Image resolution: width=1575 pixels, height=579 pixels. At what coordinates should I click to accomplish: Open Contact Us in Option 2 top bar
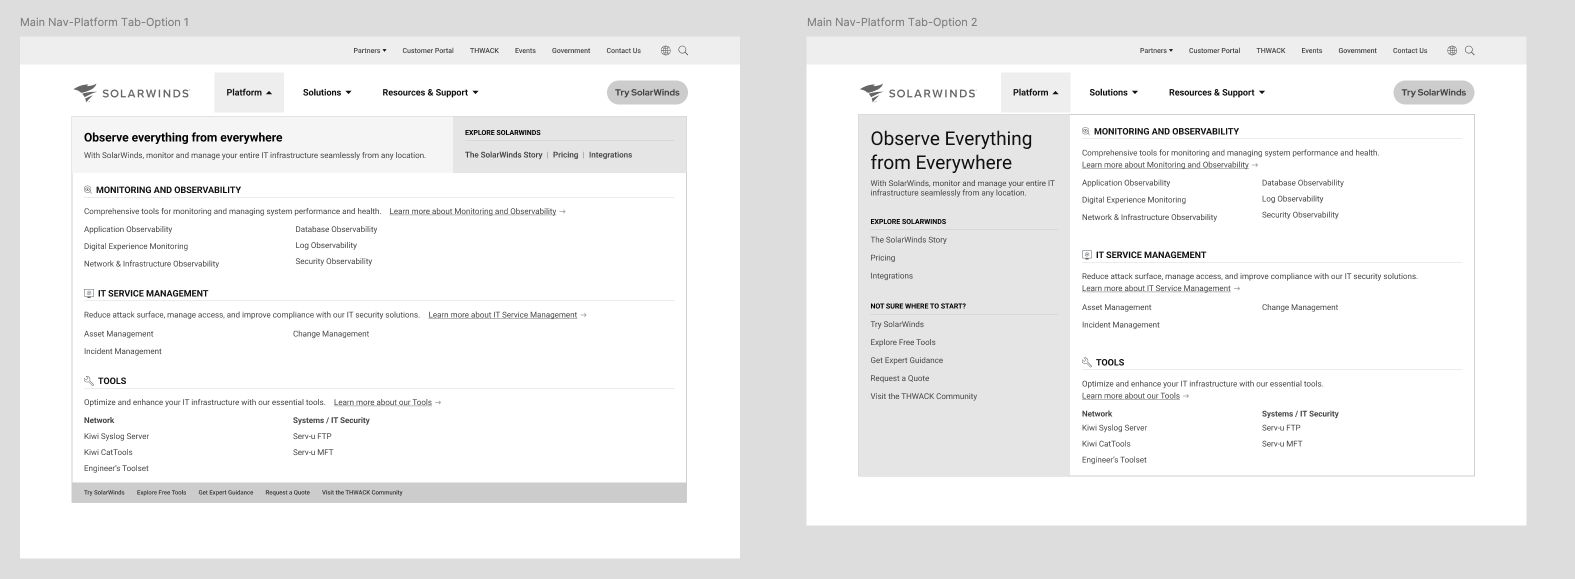click(1410, 50)
